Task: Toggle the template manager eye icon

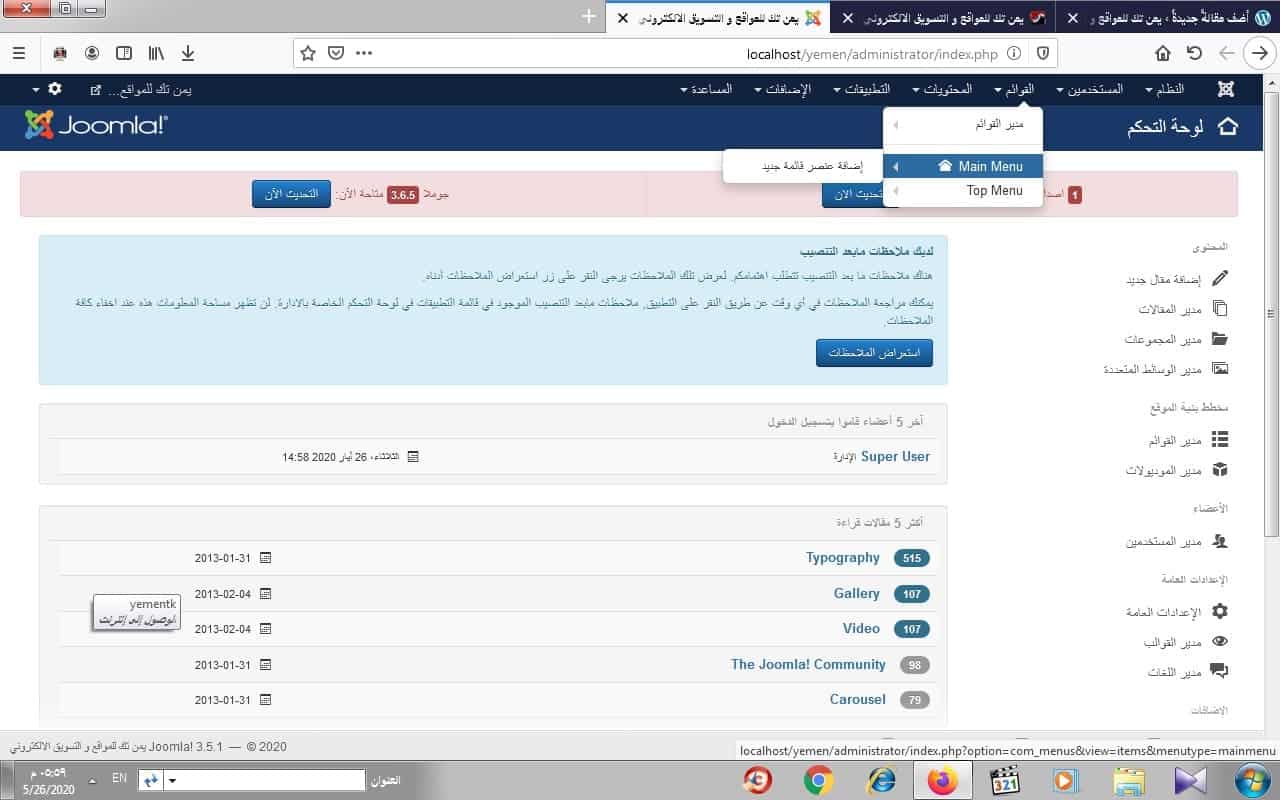Action: coord(1220,641)
